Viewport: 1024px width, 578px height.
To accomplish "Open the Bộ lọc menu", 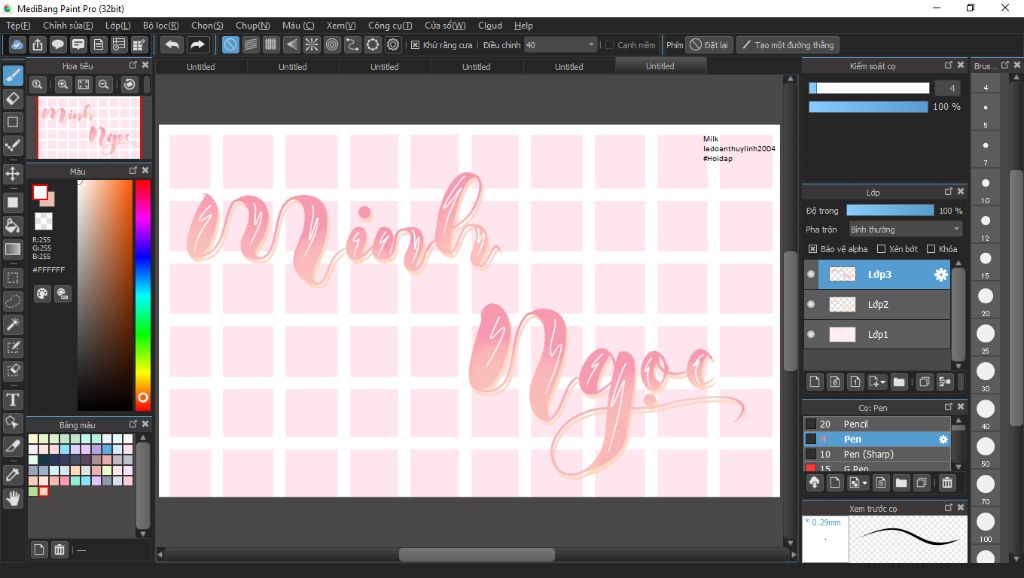I will [161, 25].
